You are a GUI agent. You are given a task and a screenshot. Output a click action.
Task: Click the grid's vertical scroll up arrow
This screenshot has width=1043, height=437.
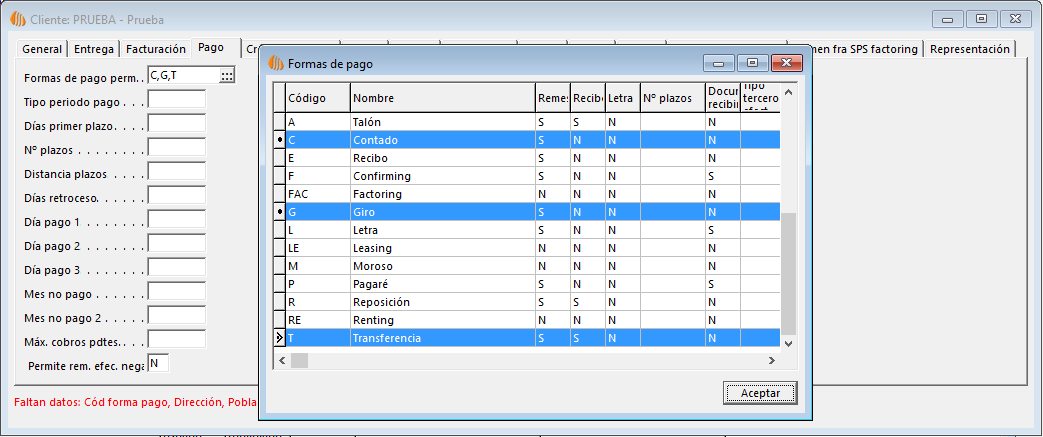pyautogui.click(x=788, y=93)
